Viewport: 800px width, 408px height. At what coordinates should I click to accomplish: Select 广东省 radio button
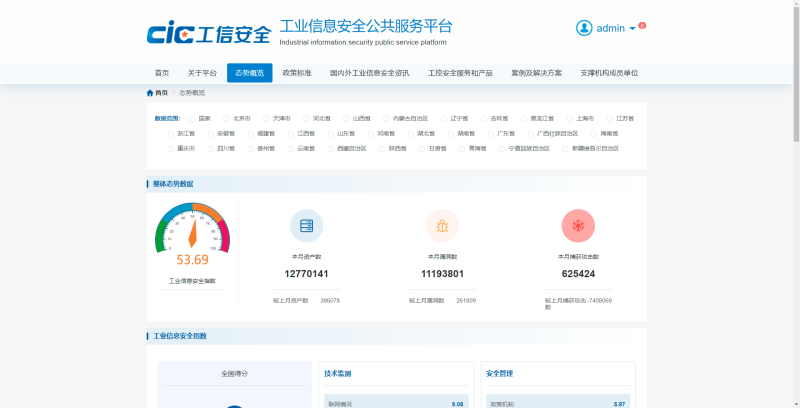[x=490, y=134]
